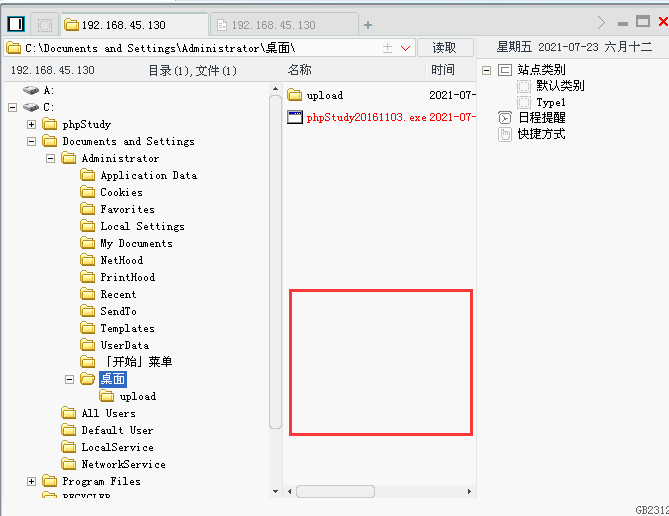Select the C: drive icon
The width and height of the screenshot is (669, 516).
pos(31,107)
